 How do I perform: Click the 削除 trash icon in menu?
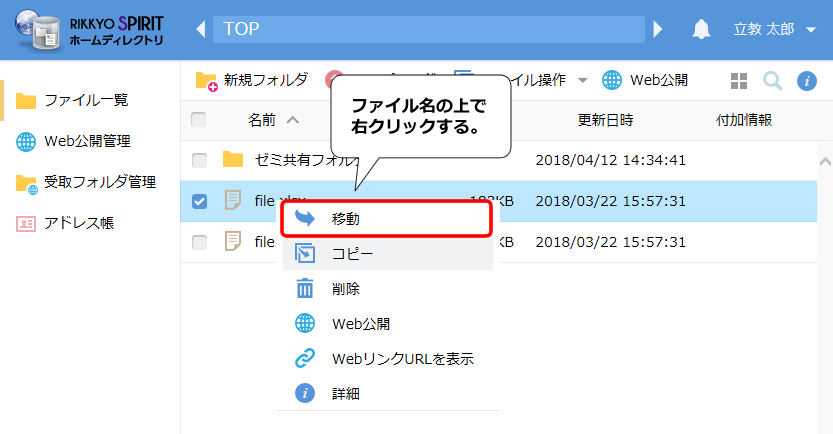point(305,288)
